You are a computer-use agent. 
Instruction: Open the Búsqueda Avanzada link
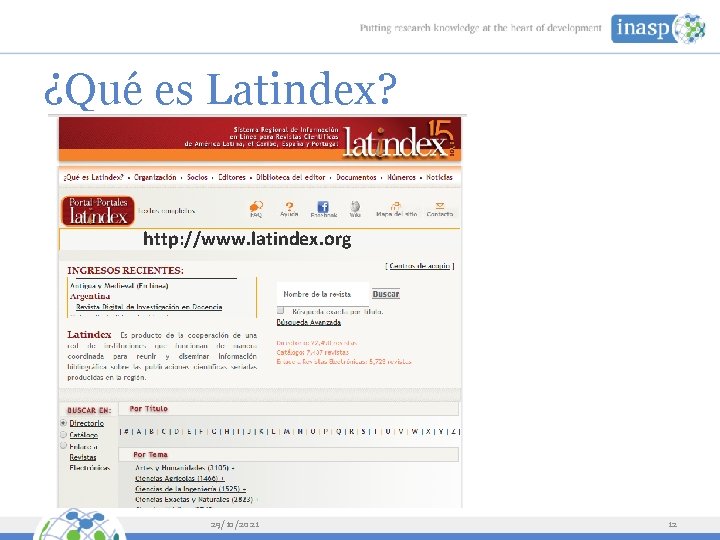click(x=309, y=322)
